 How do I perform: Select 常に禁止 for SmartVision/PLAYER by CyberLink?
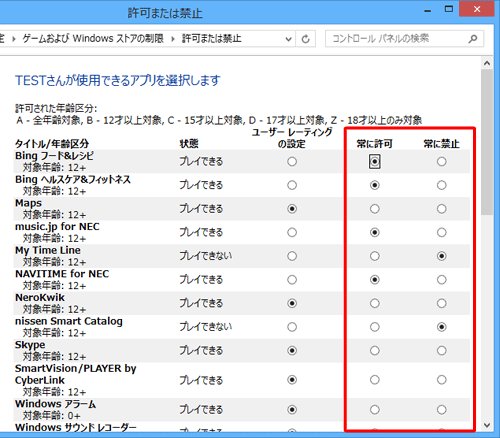point(442,380)
